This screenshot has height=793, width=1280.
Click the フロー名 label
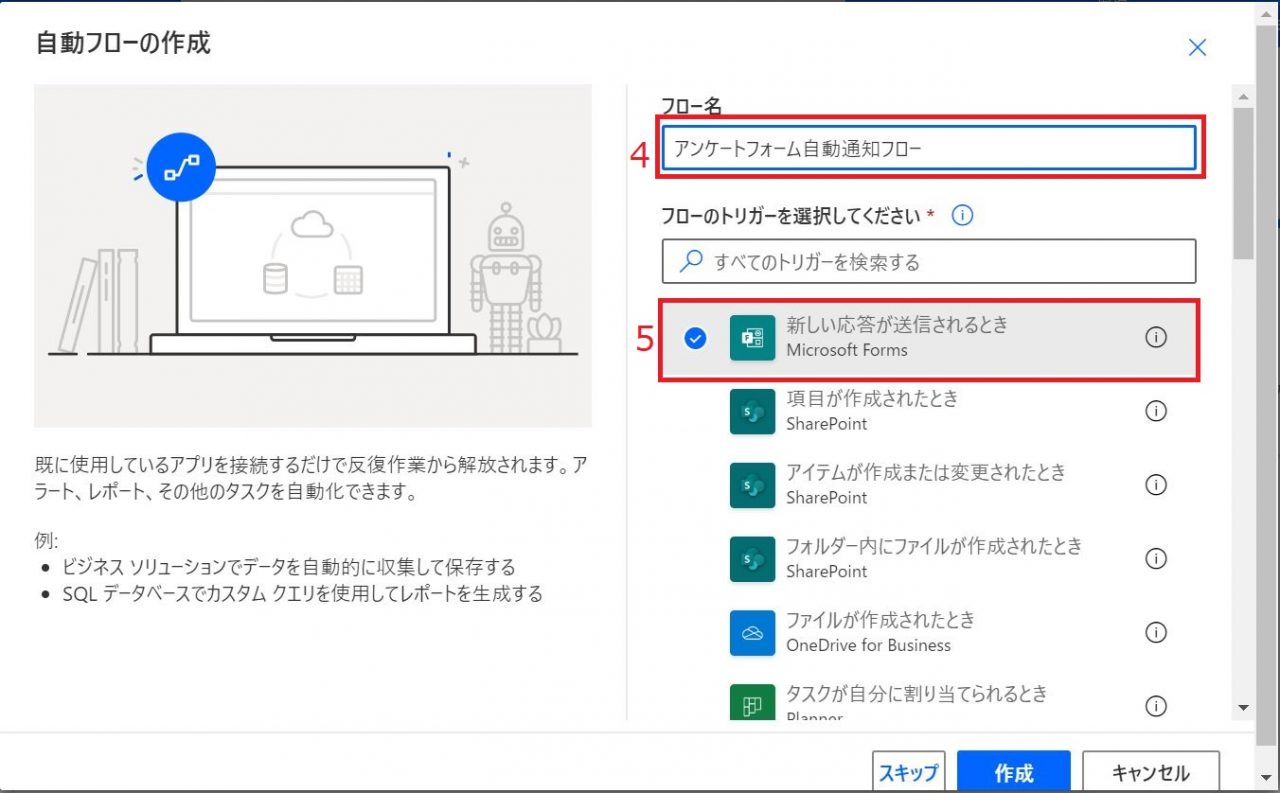pyautogui.click(x=692, y=105)
